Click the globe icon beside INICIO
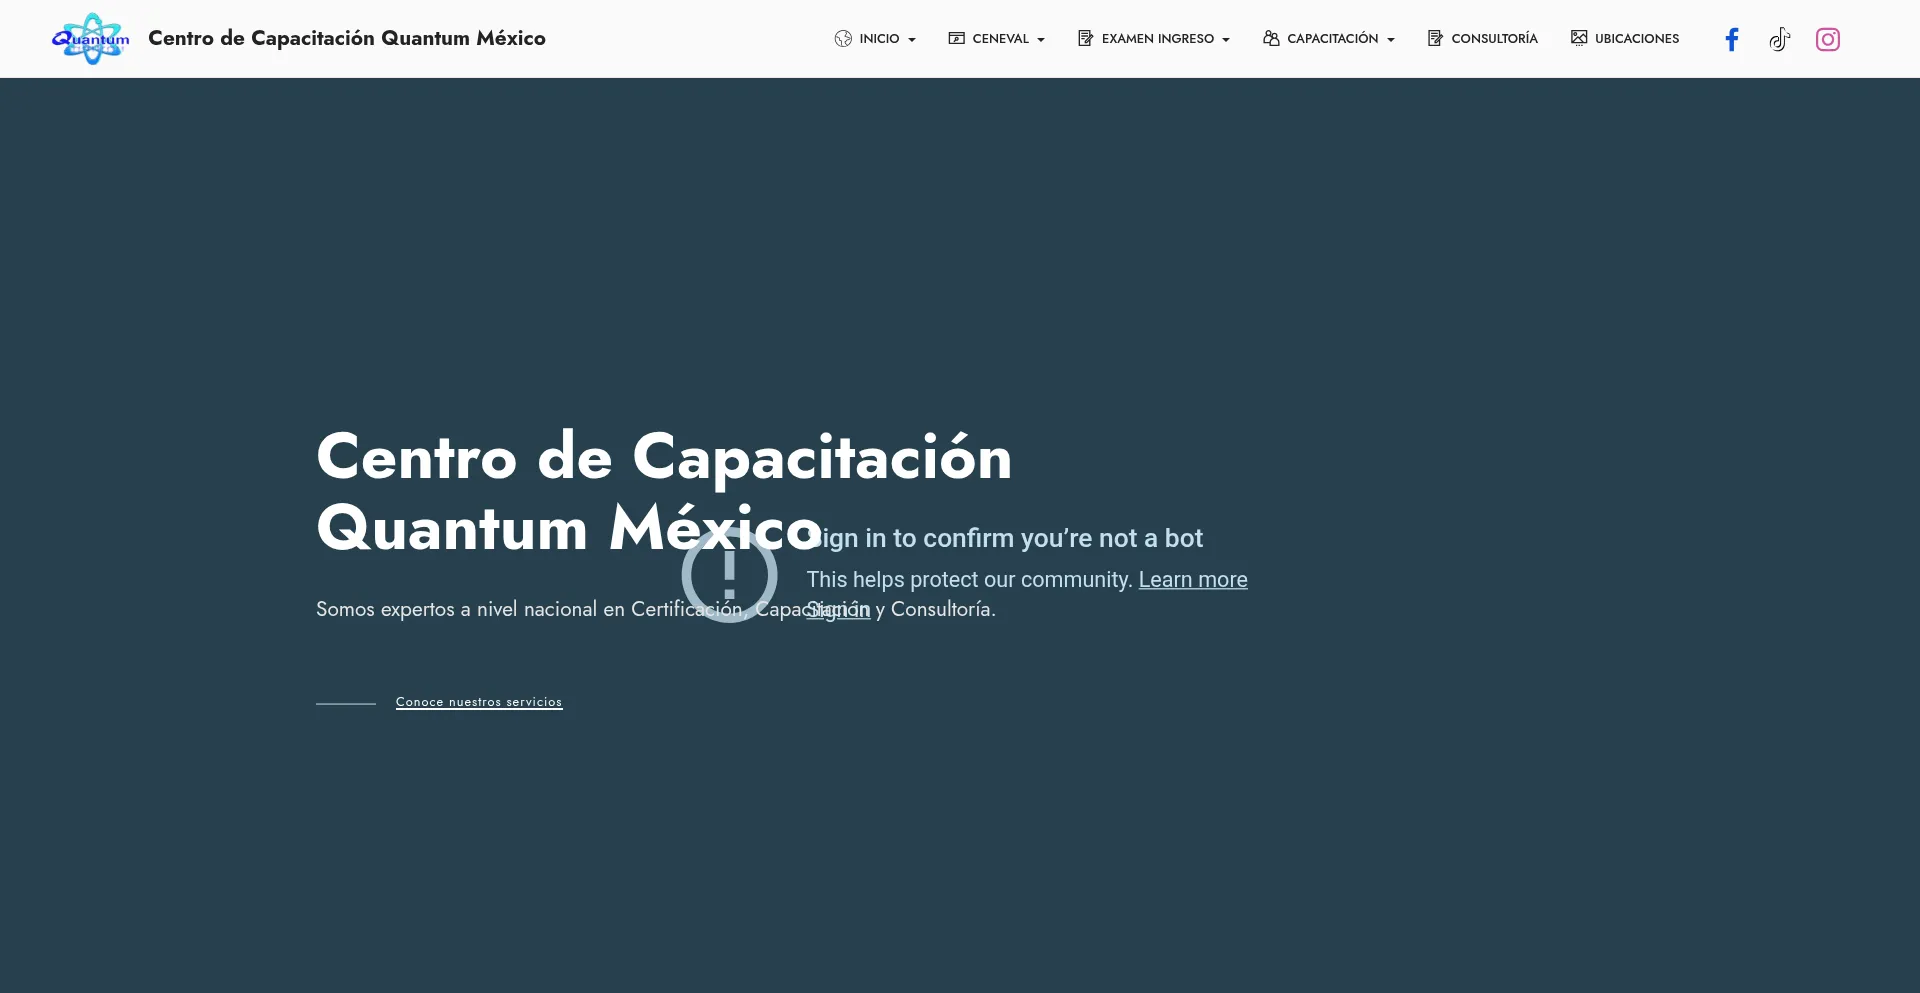1920x993 pixels. pyautogui.click(x=843, y=39)
